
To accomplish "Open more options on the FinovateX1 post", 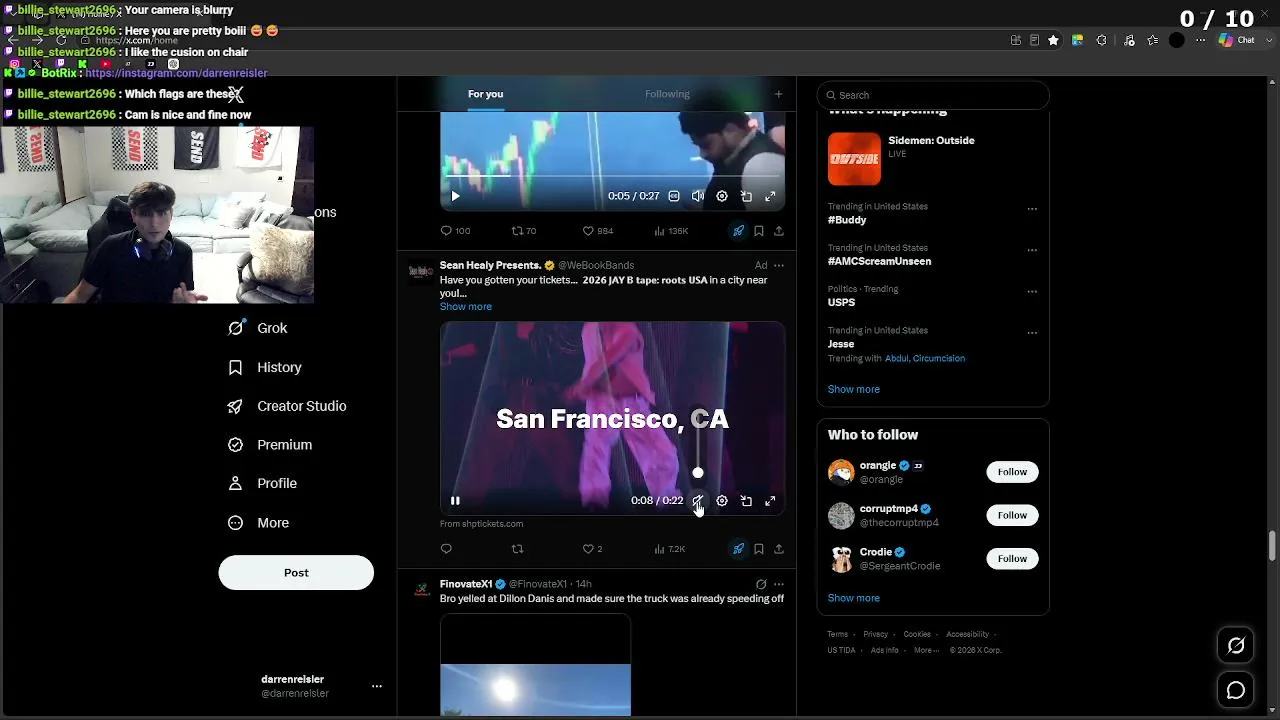I will click(779, 584).
